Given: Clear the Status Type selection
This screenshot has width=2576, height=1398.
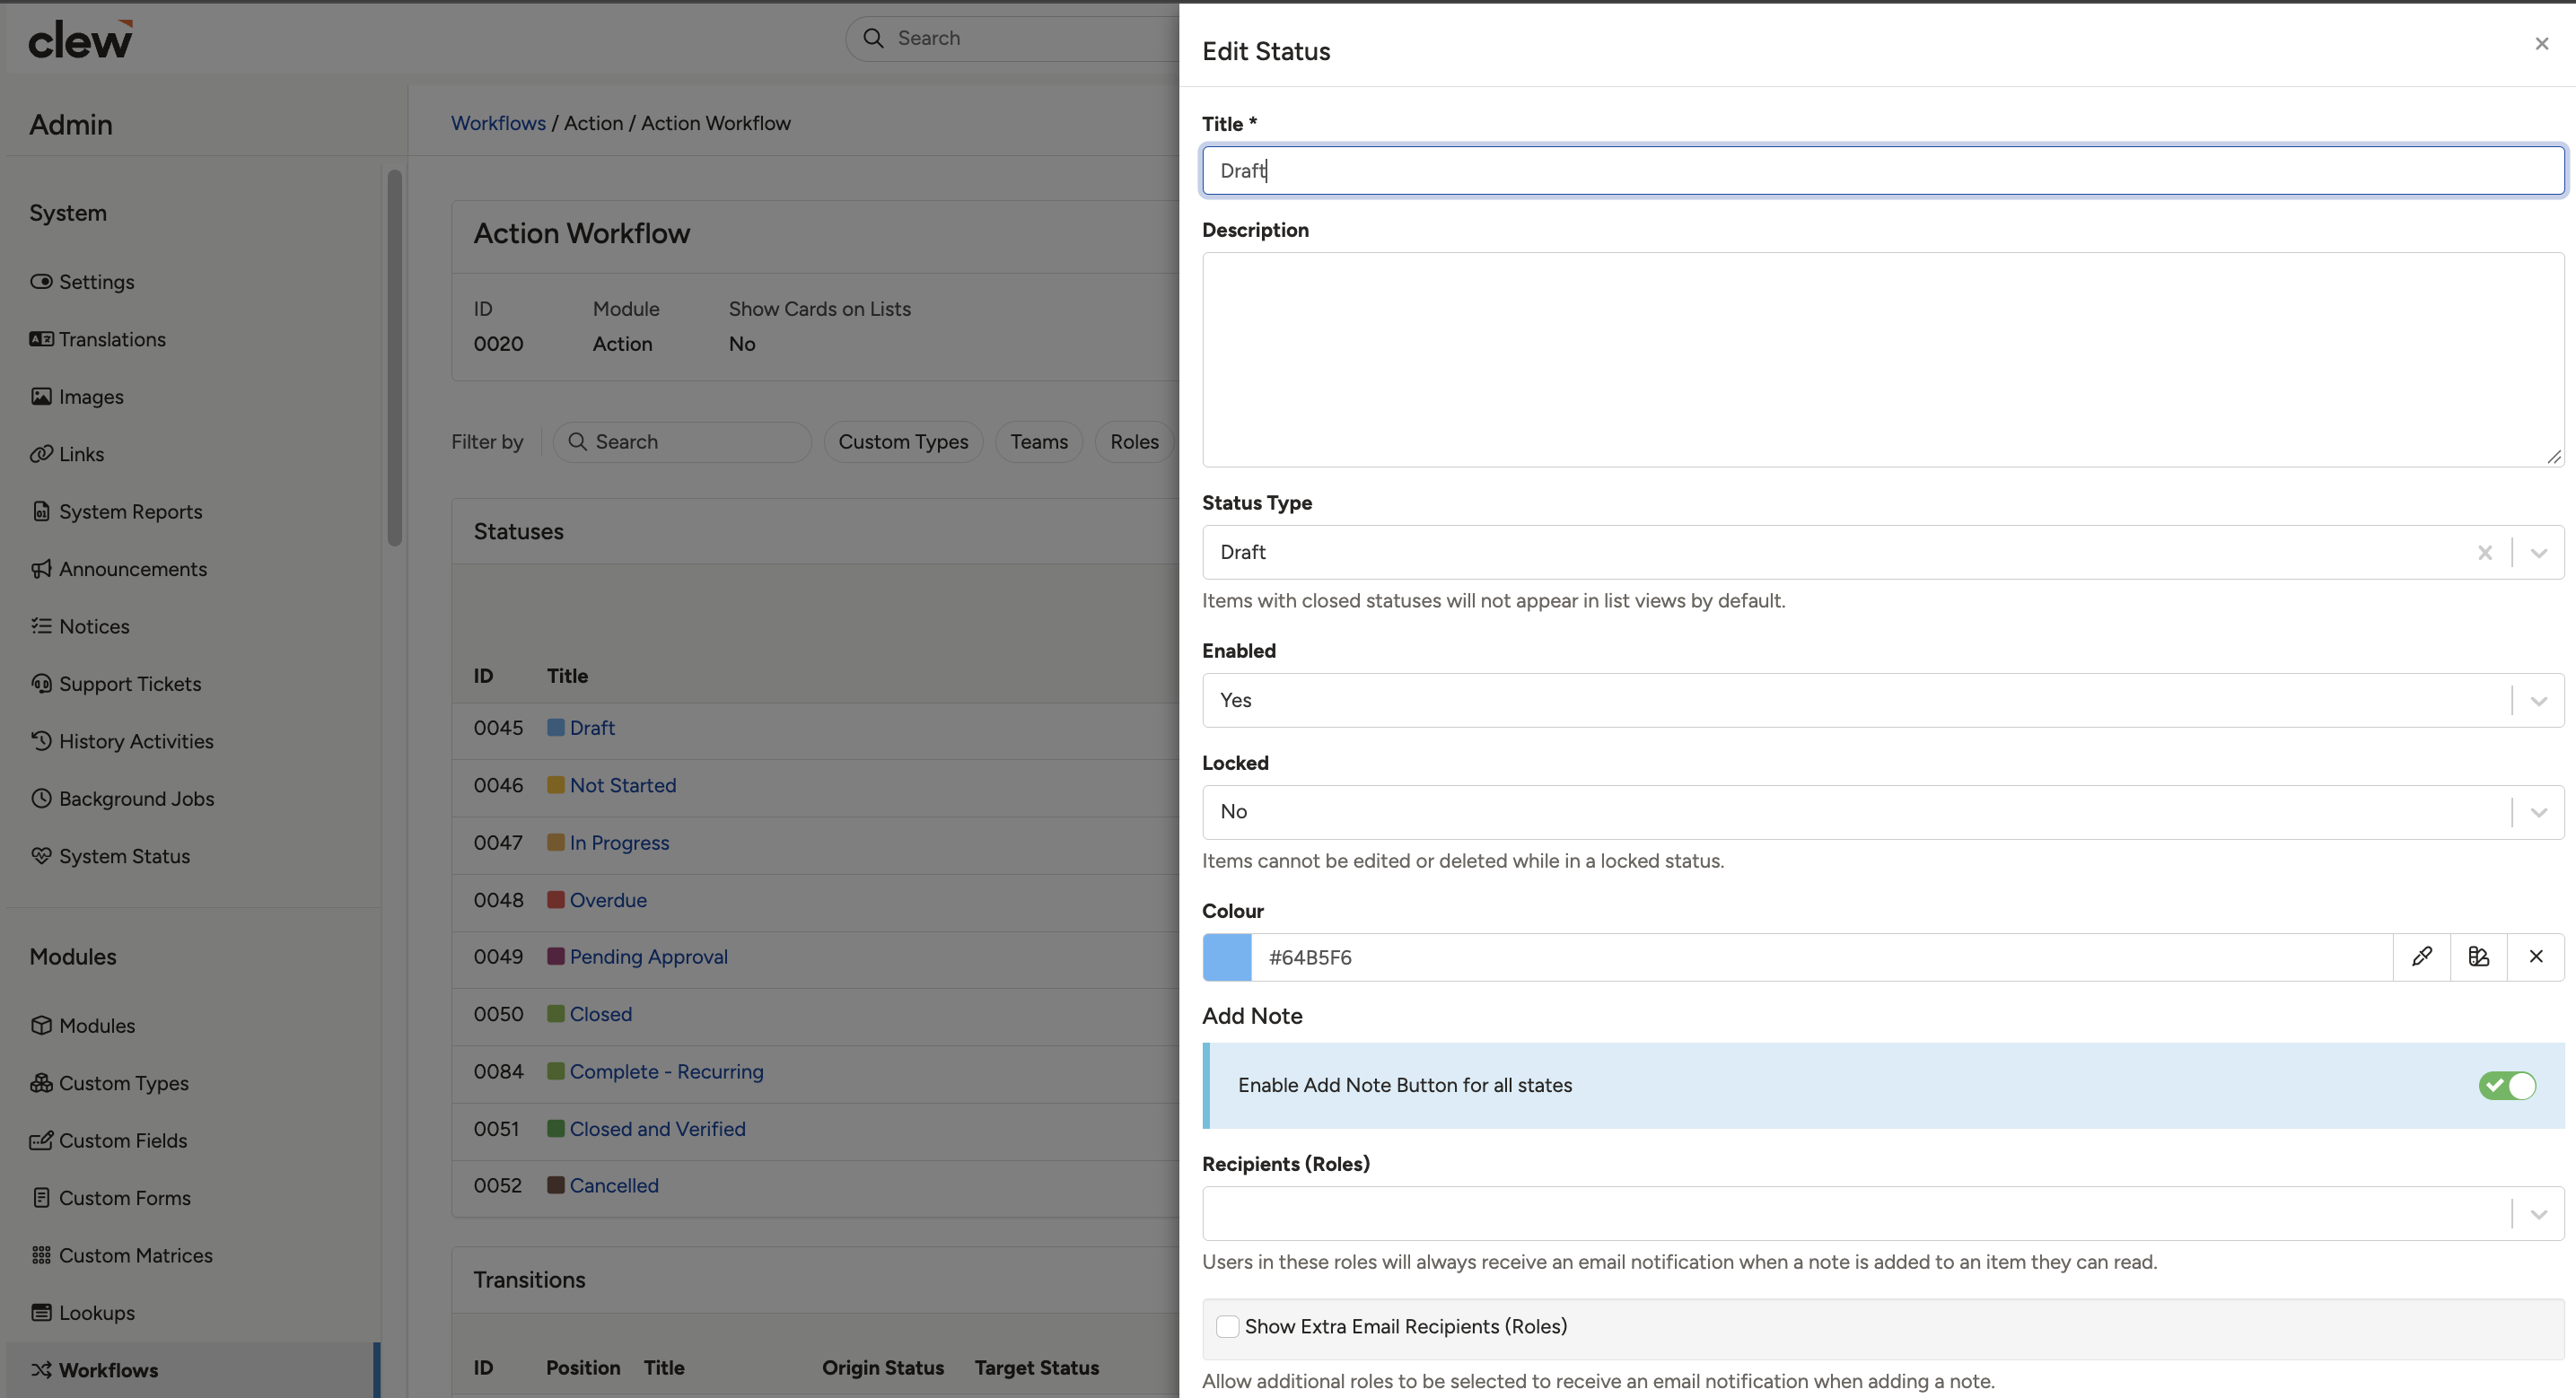Looking at the screenshot, I should pos(2484,553).
